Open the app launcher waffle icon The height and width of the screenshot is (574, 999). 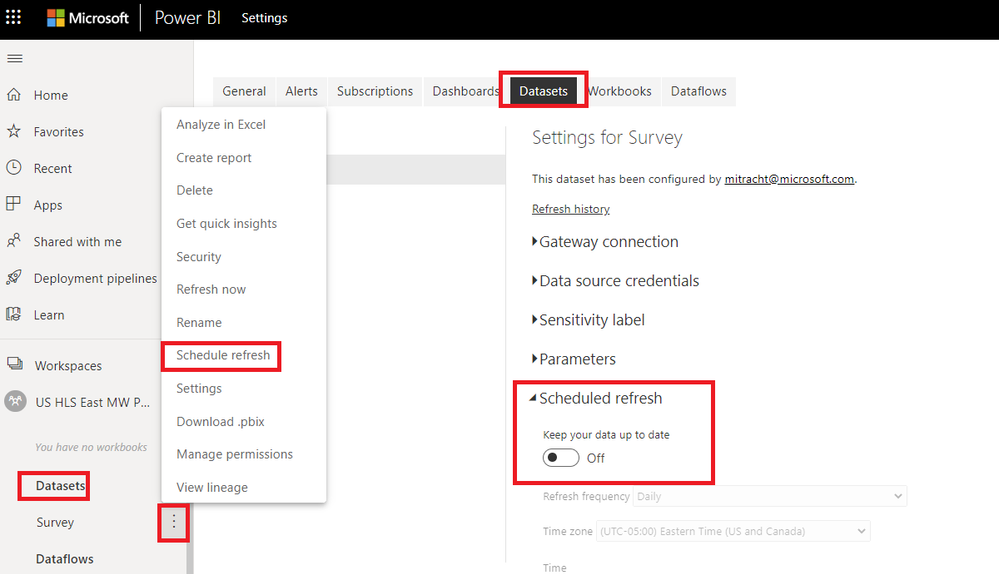(x=13, y=17)
